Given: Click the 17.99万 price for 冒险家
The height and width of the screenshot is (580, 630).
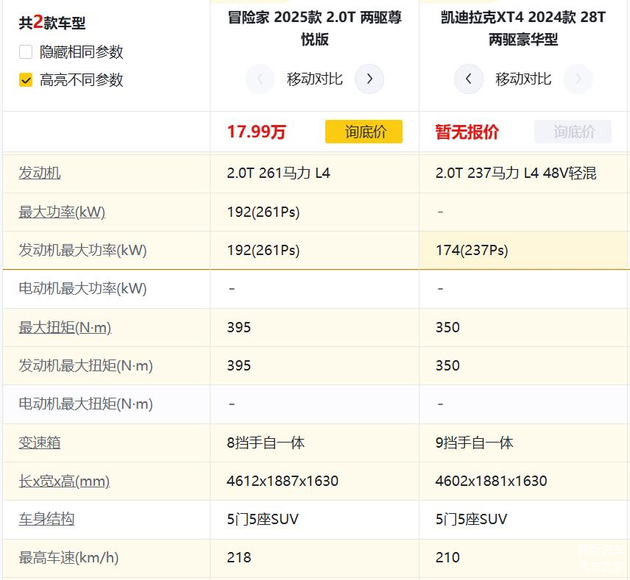Looking at the screenshot, I should tap(256, 132).
